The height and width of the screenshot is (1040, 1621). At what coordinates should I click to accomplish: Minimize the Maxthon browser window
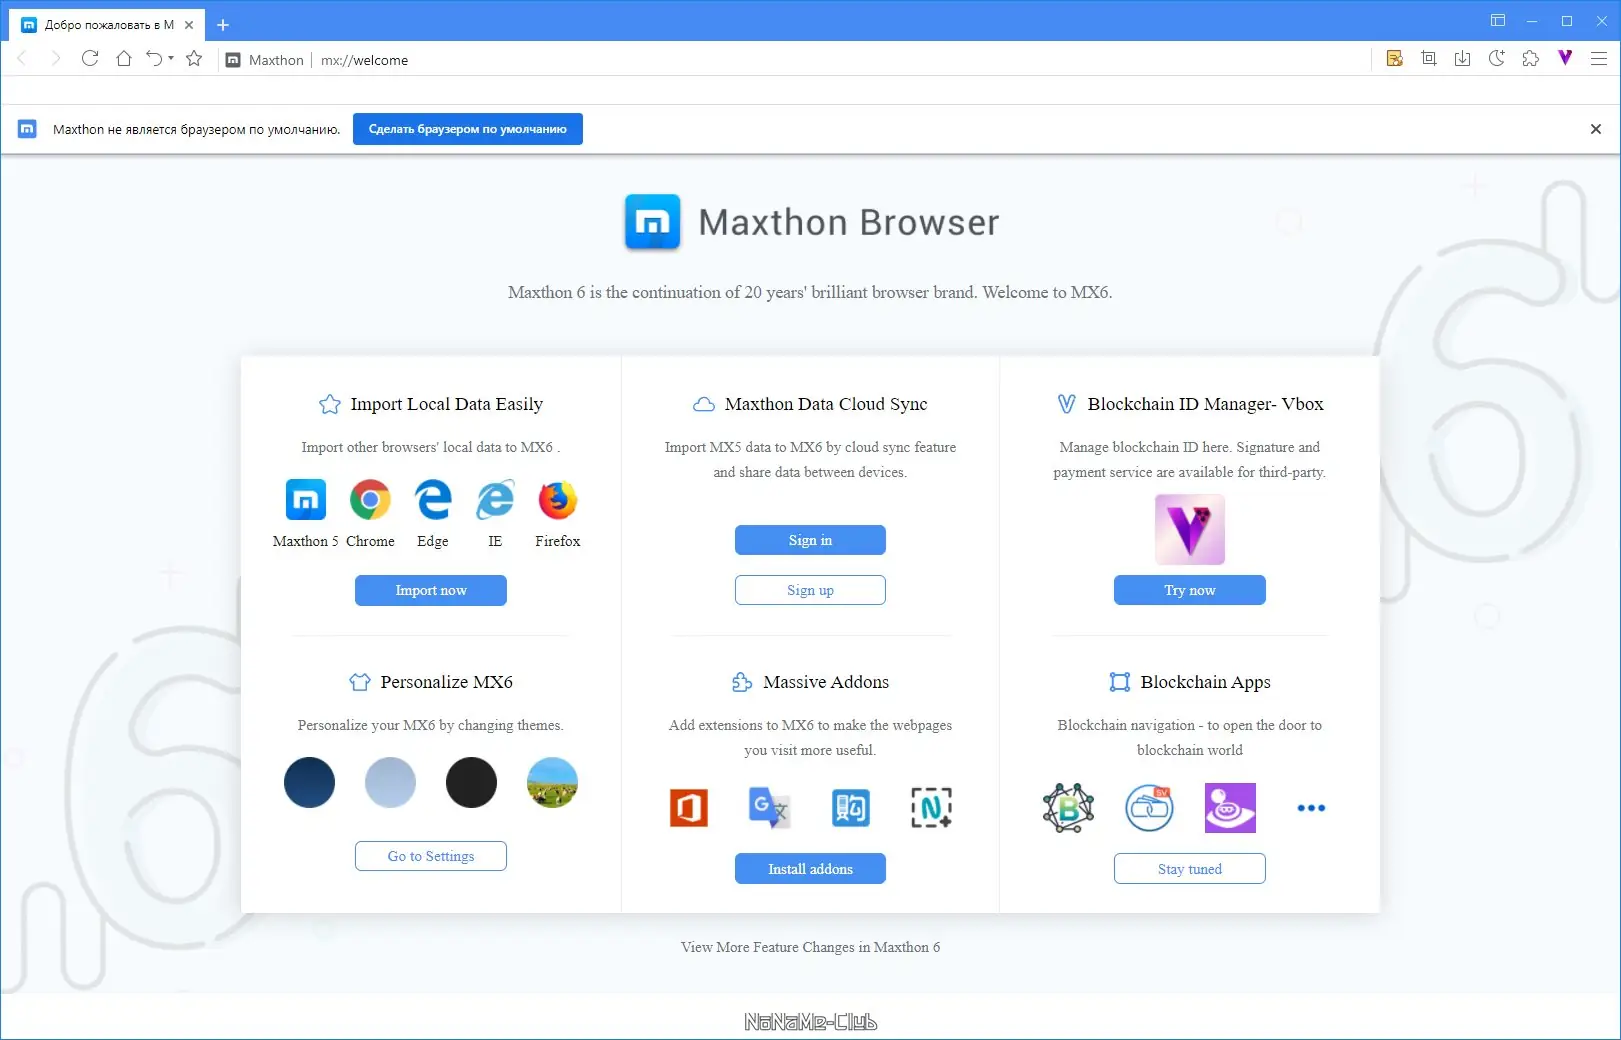[1532, 21]
